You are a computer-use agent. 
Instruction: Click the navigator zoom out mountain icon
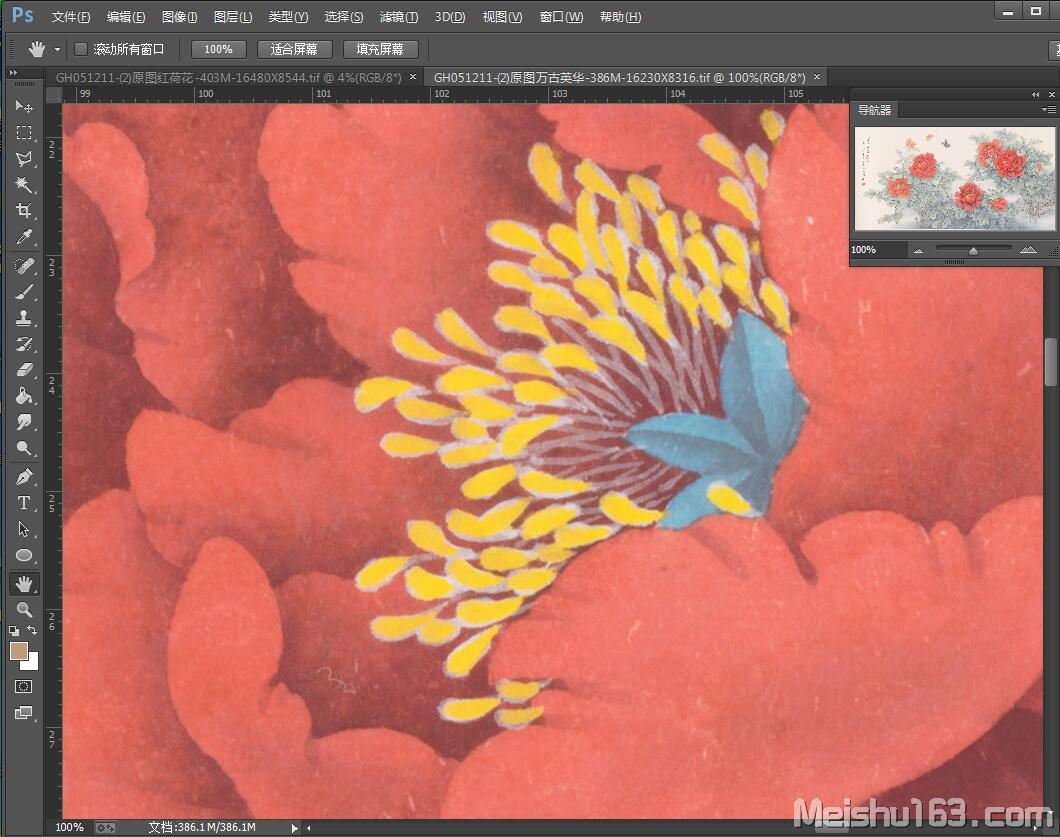[918, 251]
